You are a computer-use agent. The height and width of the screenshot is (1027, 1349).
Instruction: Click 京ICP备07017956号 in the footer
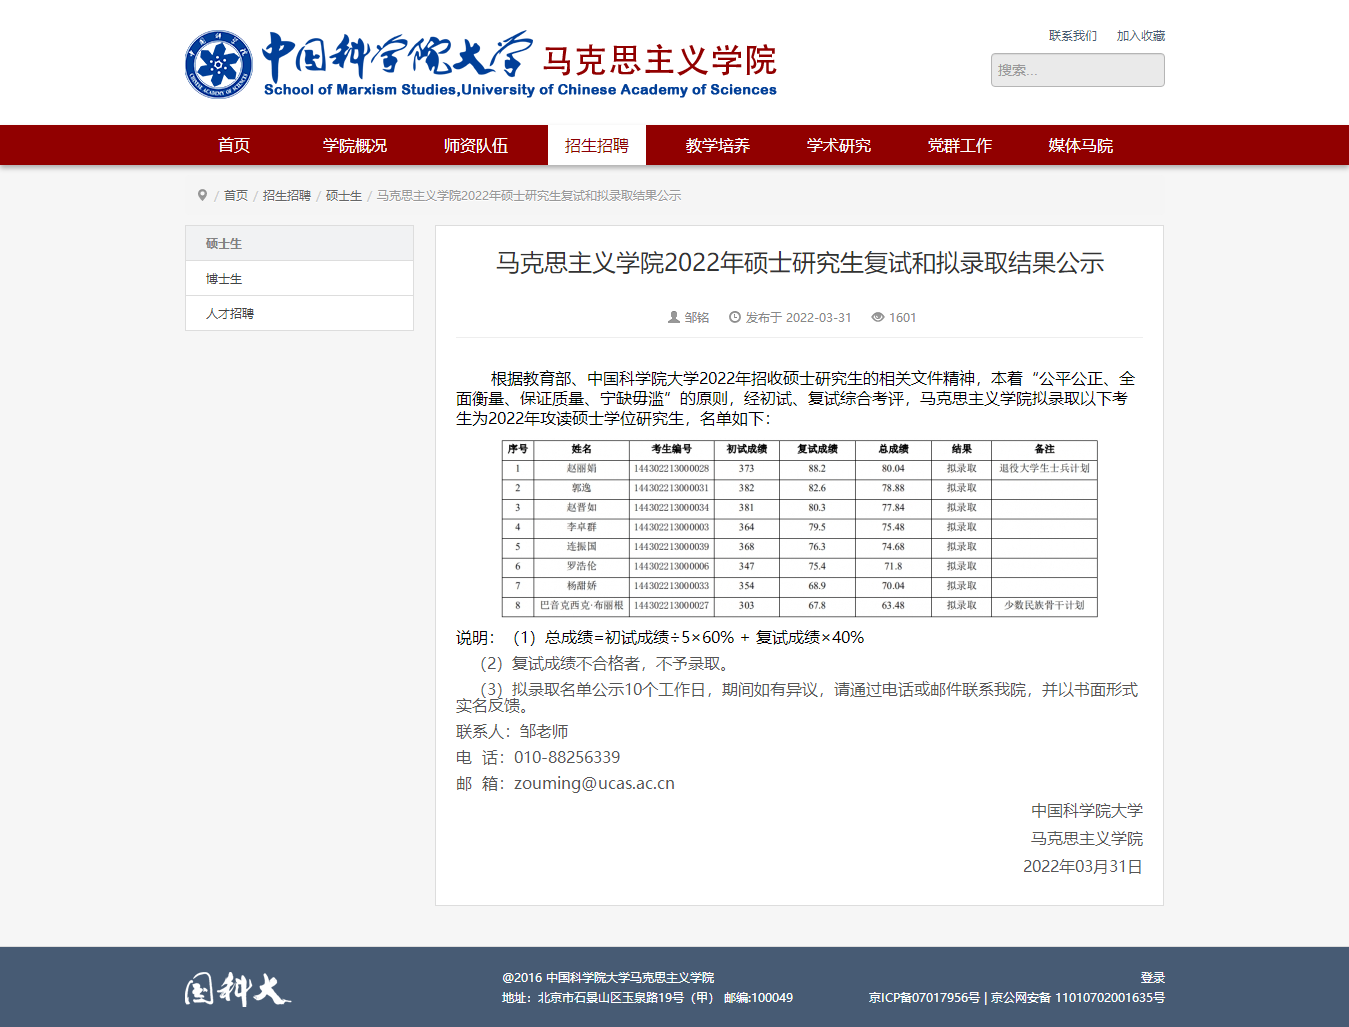[924, 997]
